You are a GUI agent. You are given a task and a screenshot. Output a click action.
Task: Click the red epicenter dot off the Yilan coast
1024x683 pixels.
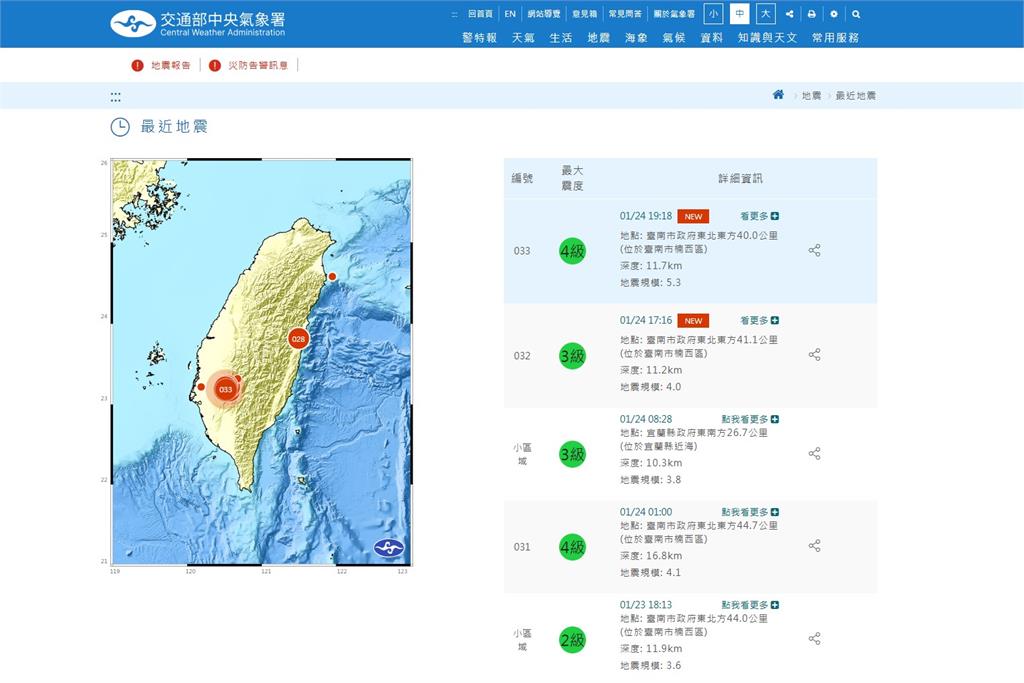point(332,277)
